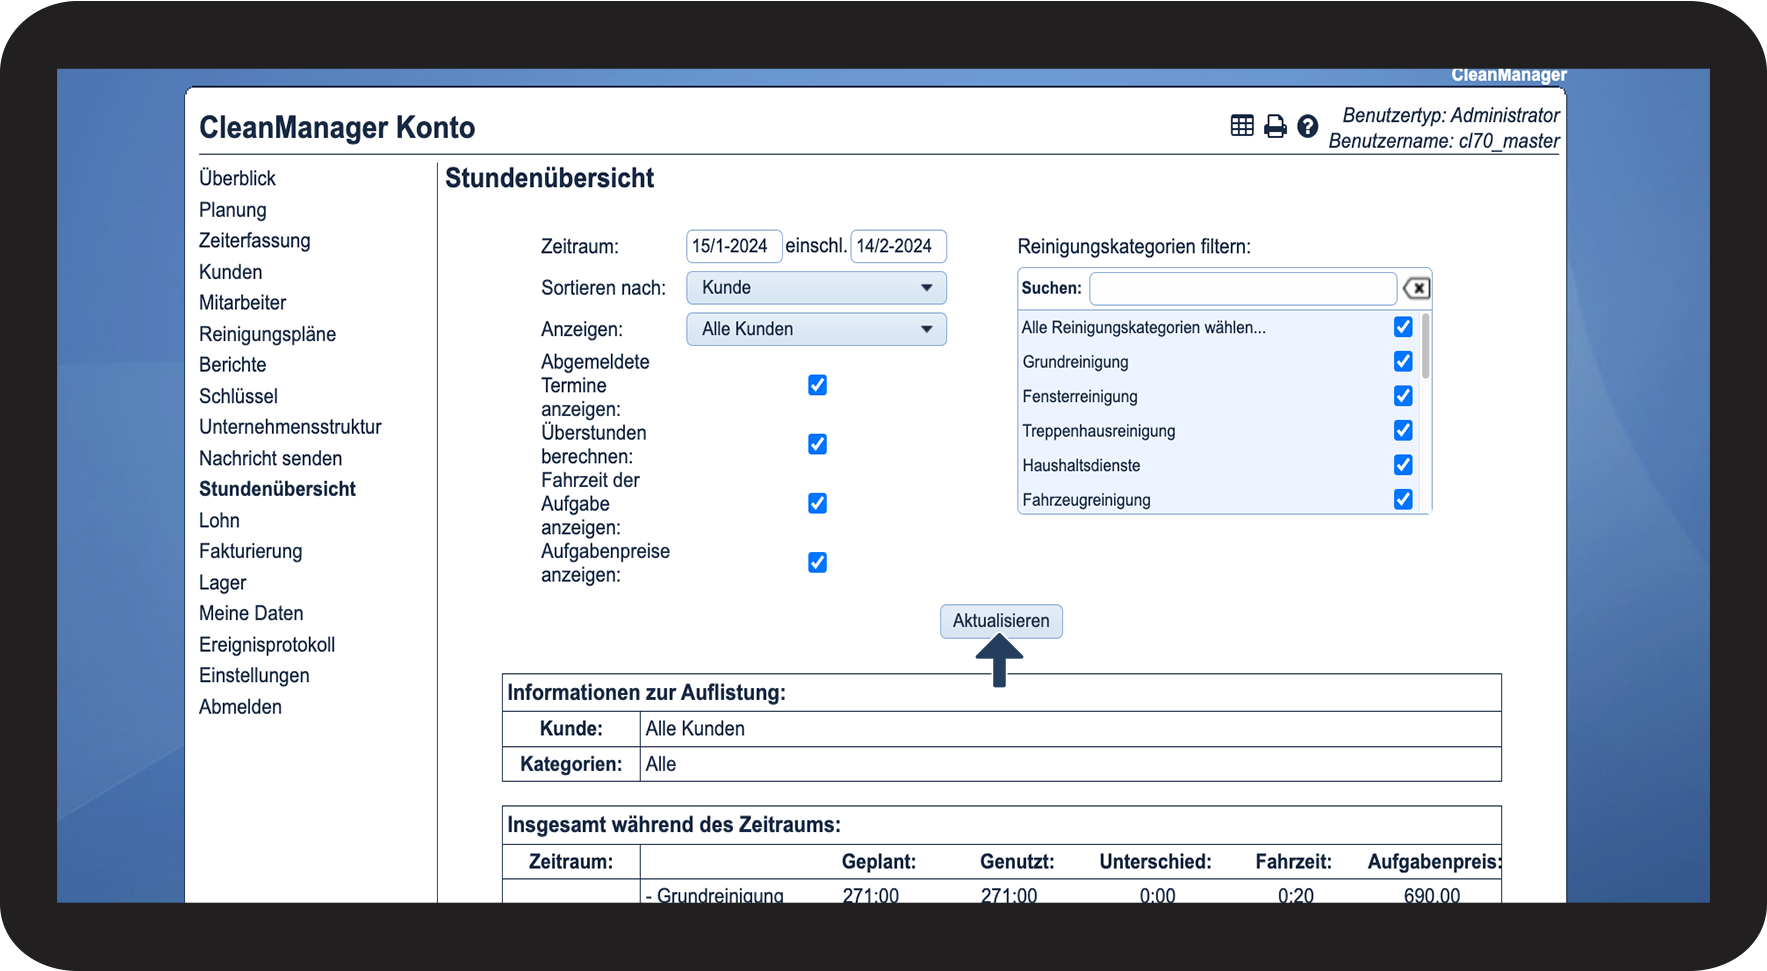Click the printer icon

tap(1275, 126)
